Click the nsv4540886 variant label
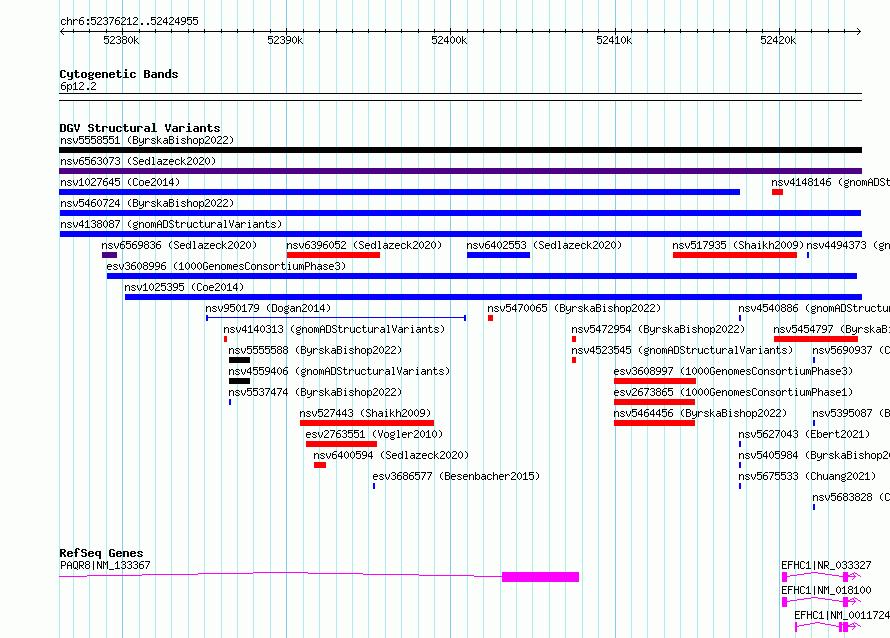The width and height of the screenshot is (890, 638). click(814, 308)
